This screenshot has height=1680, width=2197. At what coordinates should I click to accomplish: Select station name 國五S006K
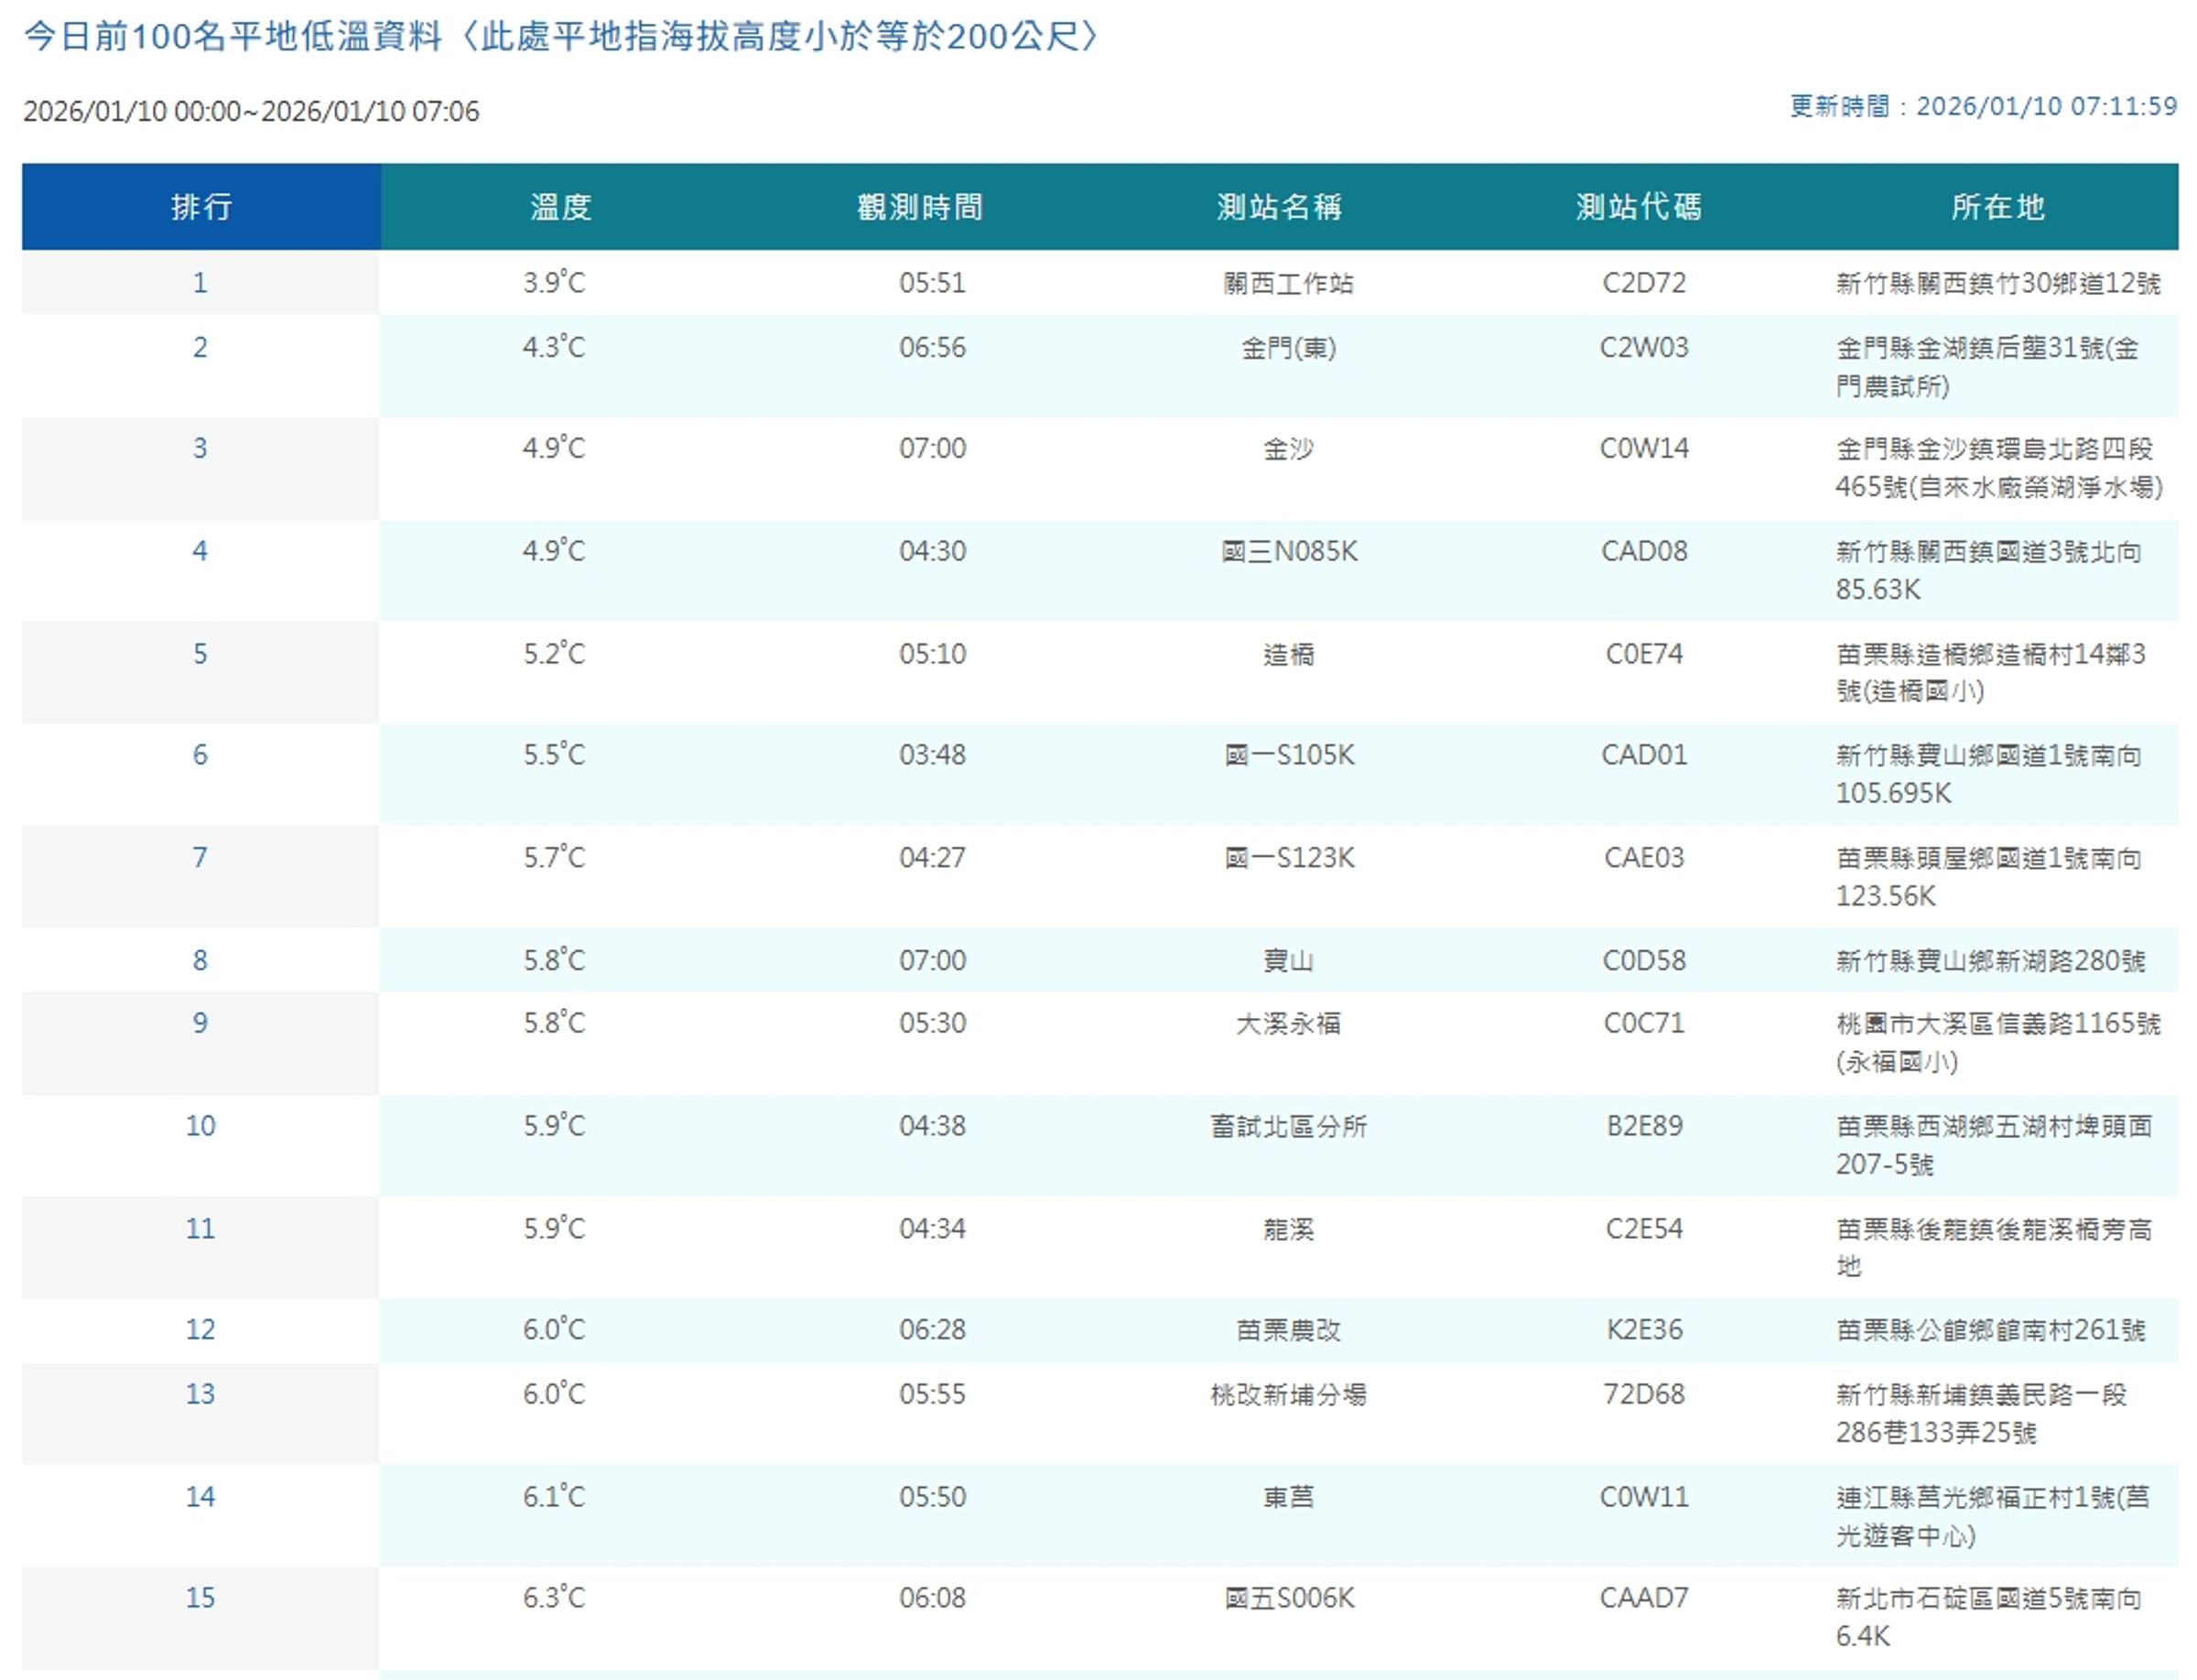coord(1288,1599)
